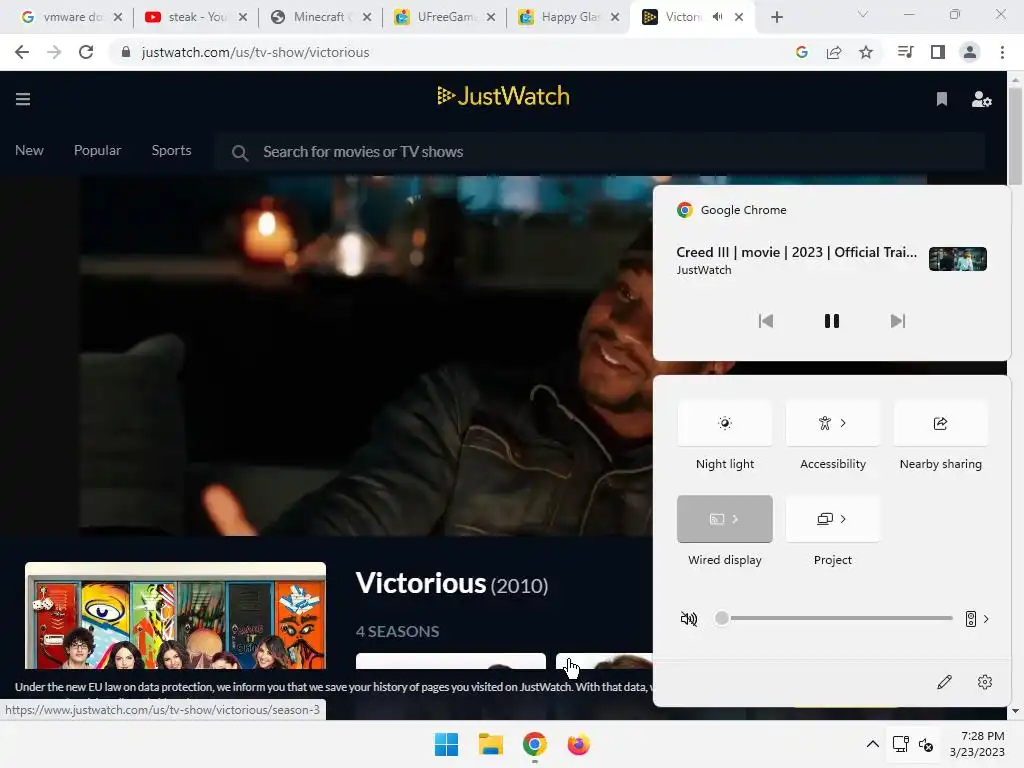Open the JustWatch account settings icon
1024x768 pixels.
coord(982,99)
